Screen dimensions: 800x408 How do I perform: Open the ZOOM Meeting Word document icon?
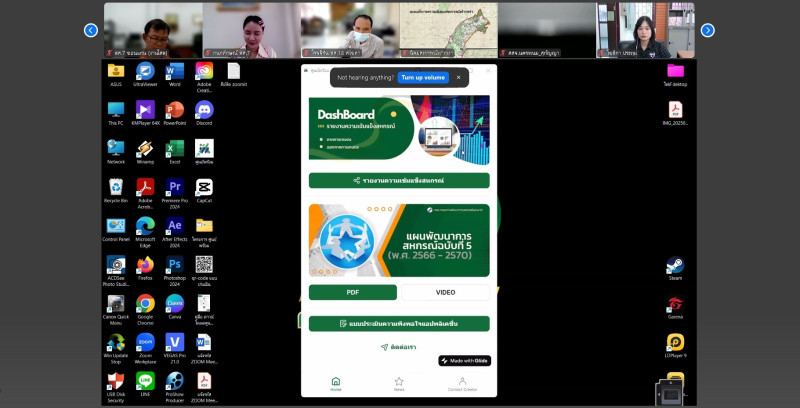tap(204, 342)
